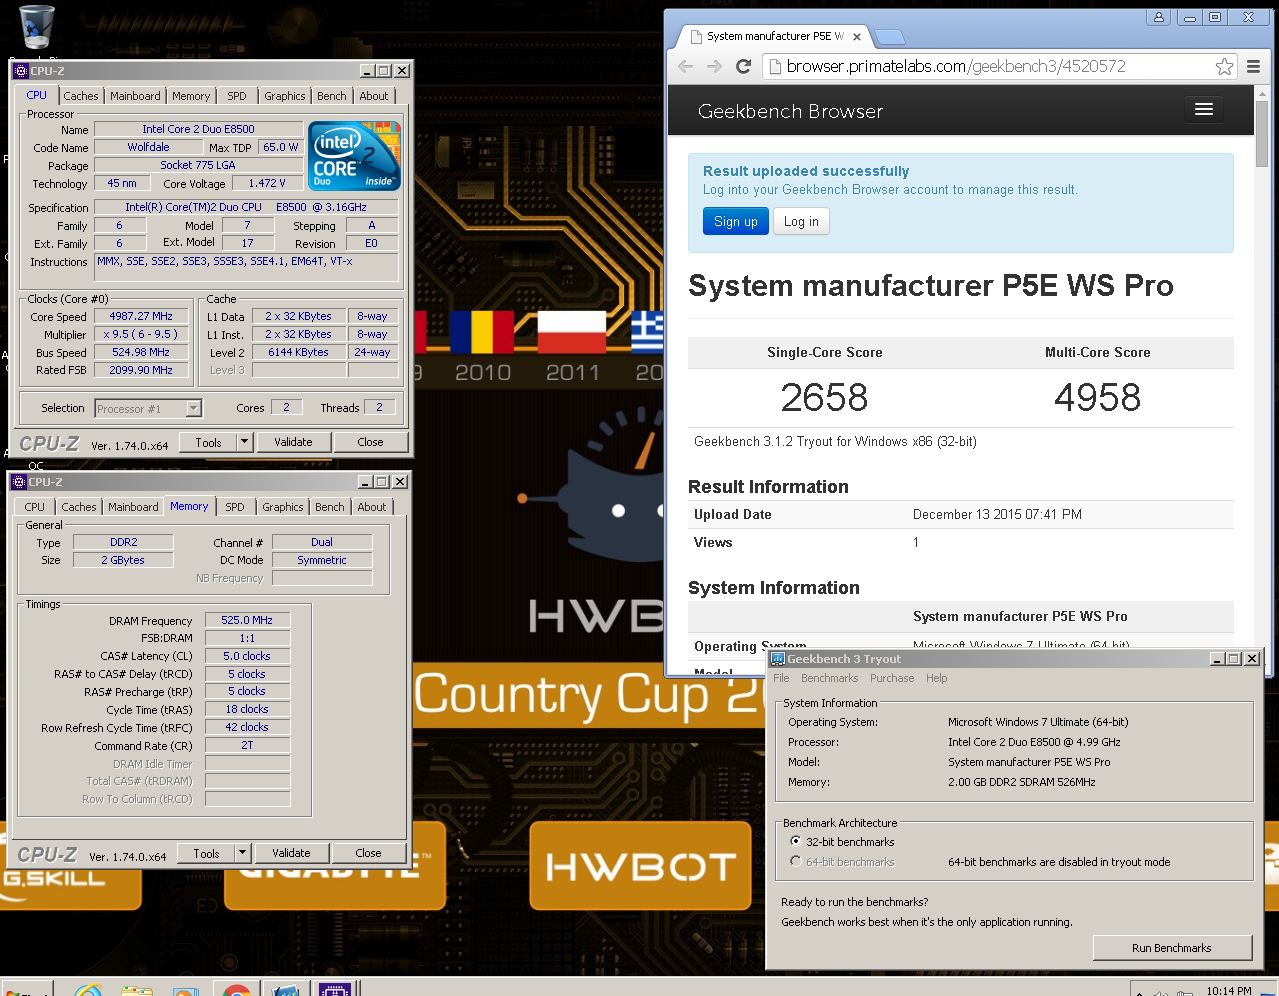Open the Chrome main menu icon
Viewport: 1279px width, 996px height.
(1253, 66)
